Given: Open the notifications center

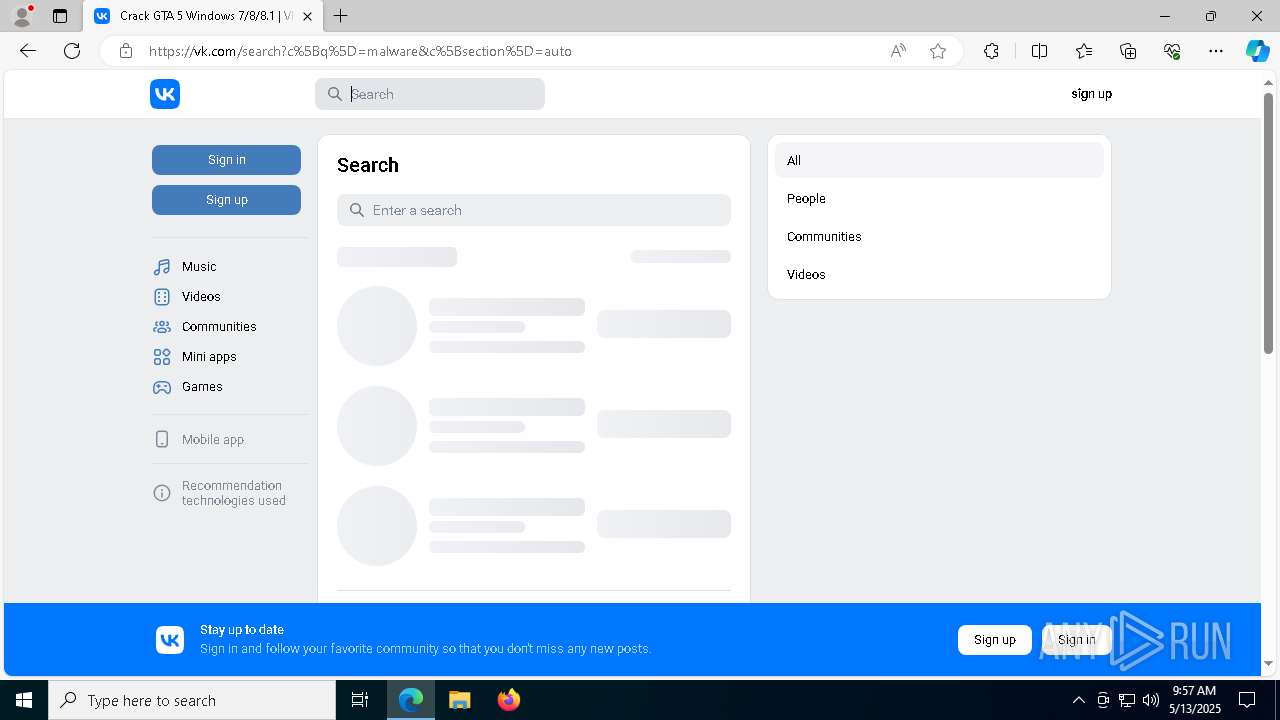Looking at the screenshot, I should 1247,700.
